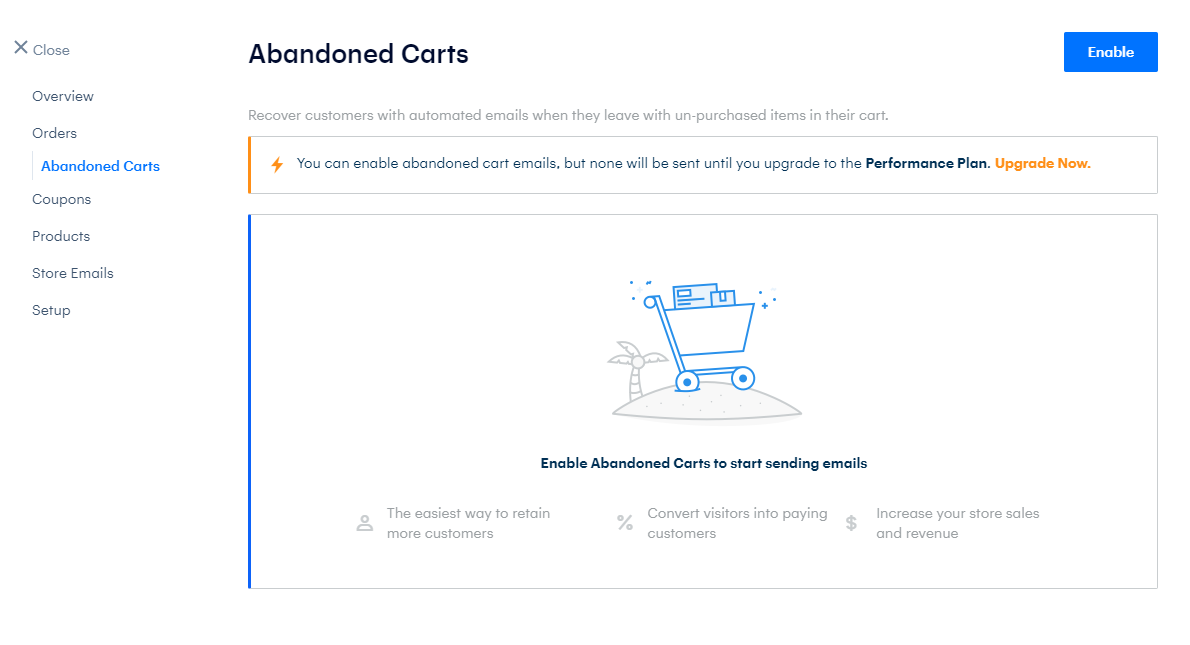
Task: Click the palm tree in illustration
Action: tap(636, 370)
